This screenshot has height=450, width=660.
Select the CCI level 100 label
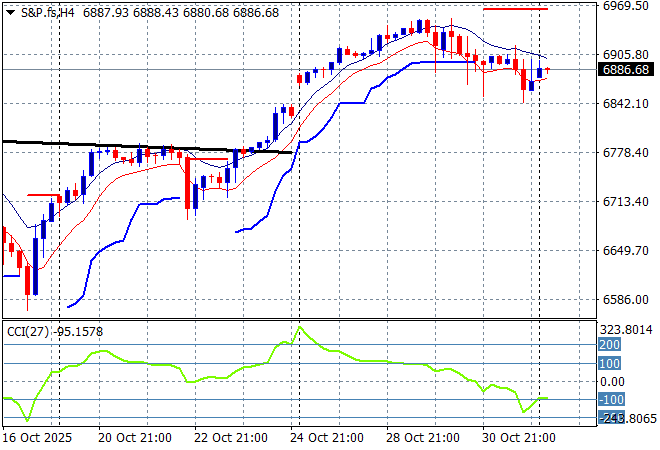coord(609,363)
